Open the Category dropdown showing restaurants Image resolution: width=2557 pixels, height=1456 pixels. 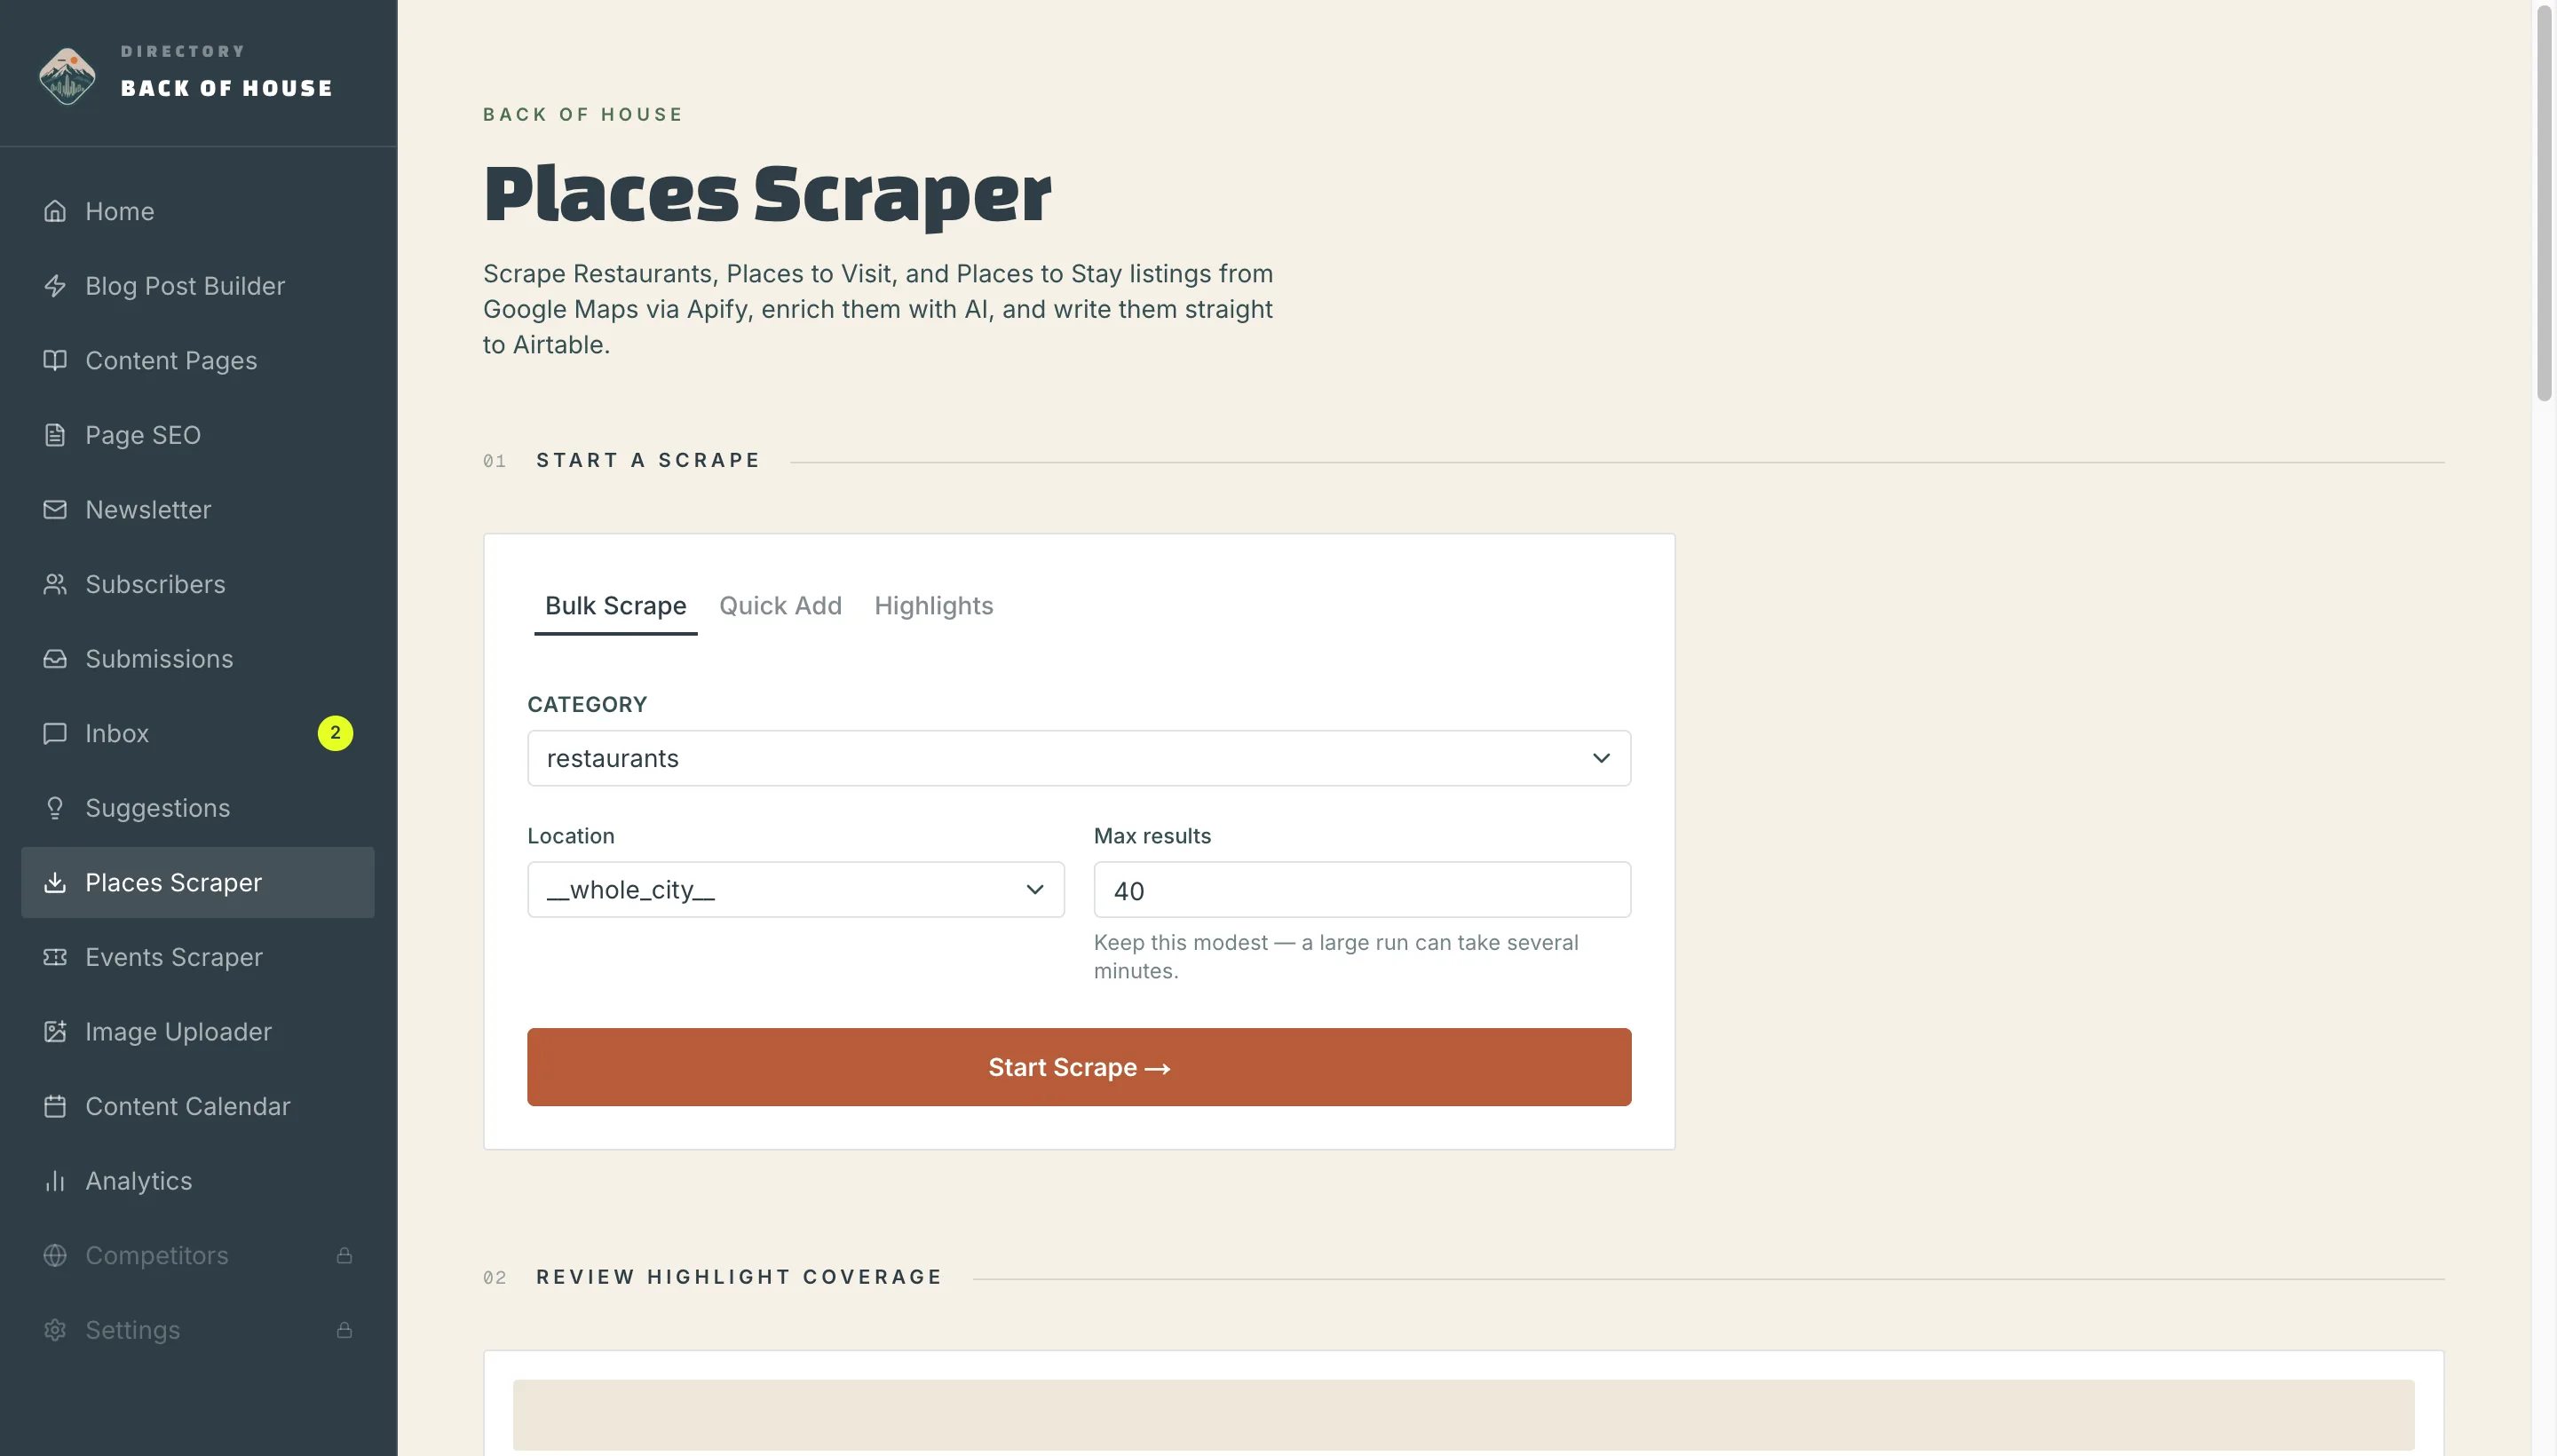click(x=1079, y=758)
